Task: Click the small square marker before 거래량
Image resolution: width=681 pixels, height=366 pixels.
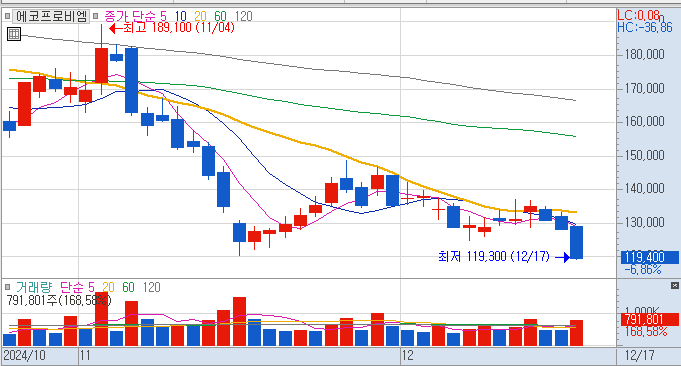Action: pos(7,287)
